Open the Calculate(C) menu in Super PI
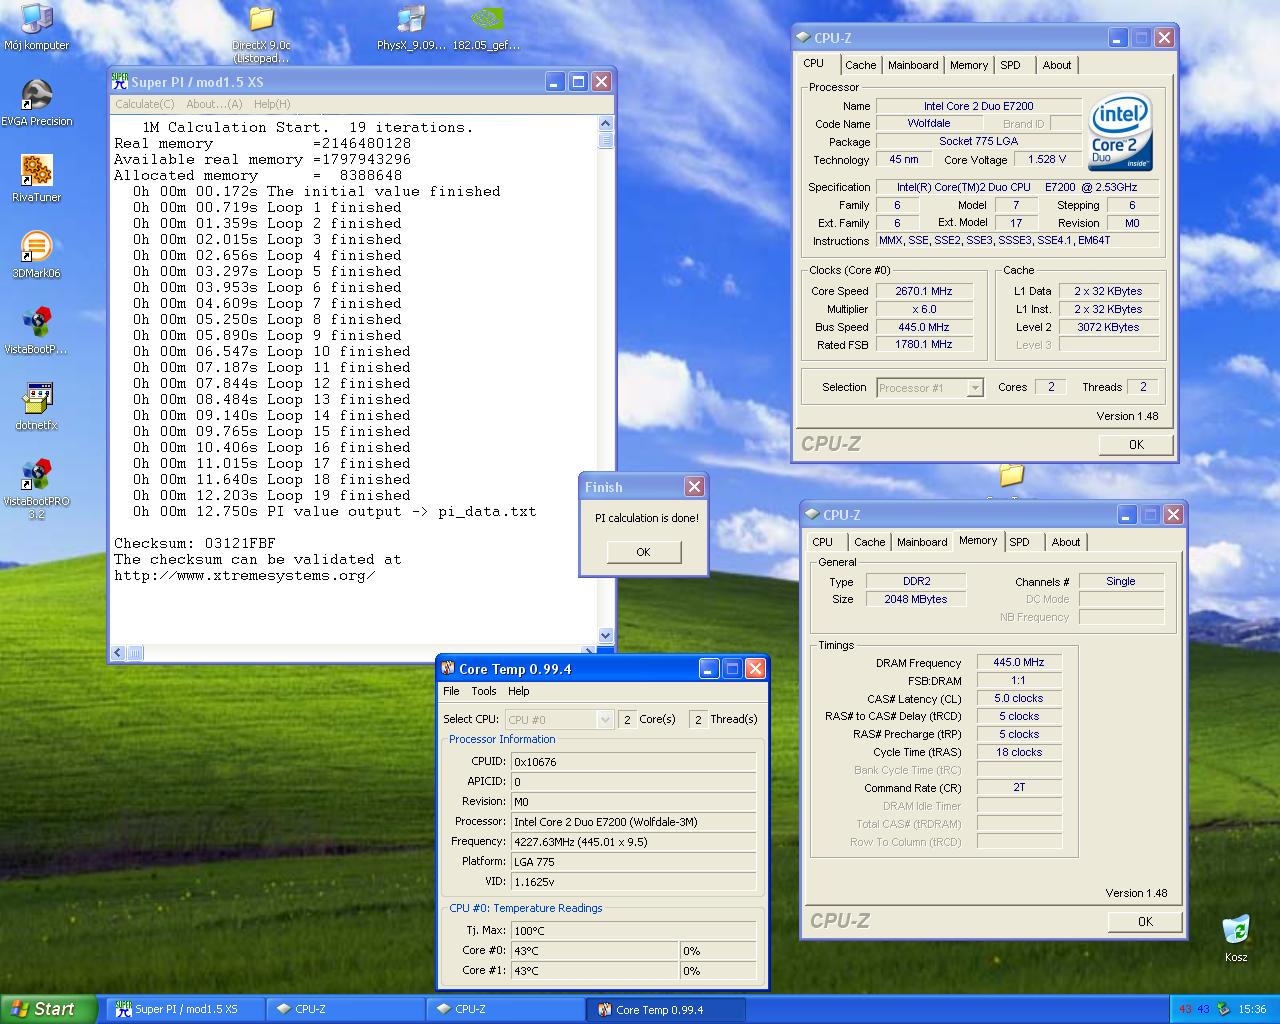 (x=144, y=104)
